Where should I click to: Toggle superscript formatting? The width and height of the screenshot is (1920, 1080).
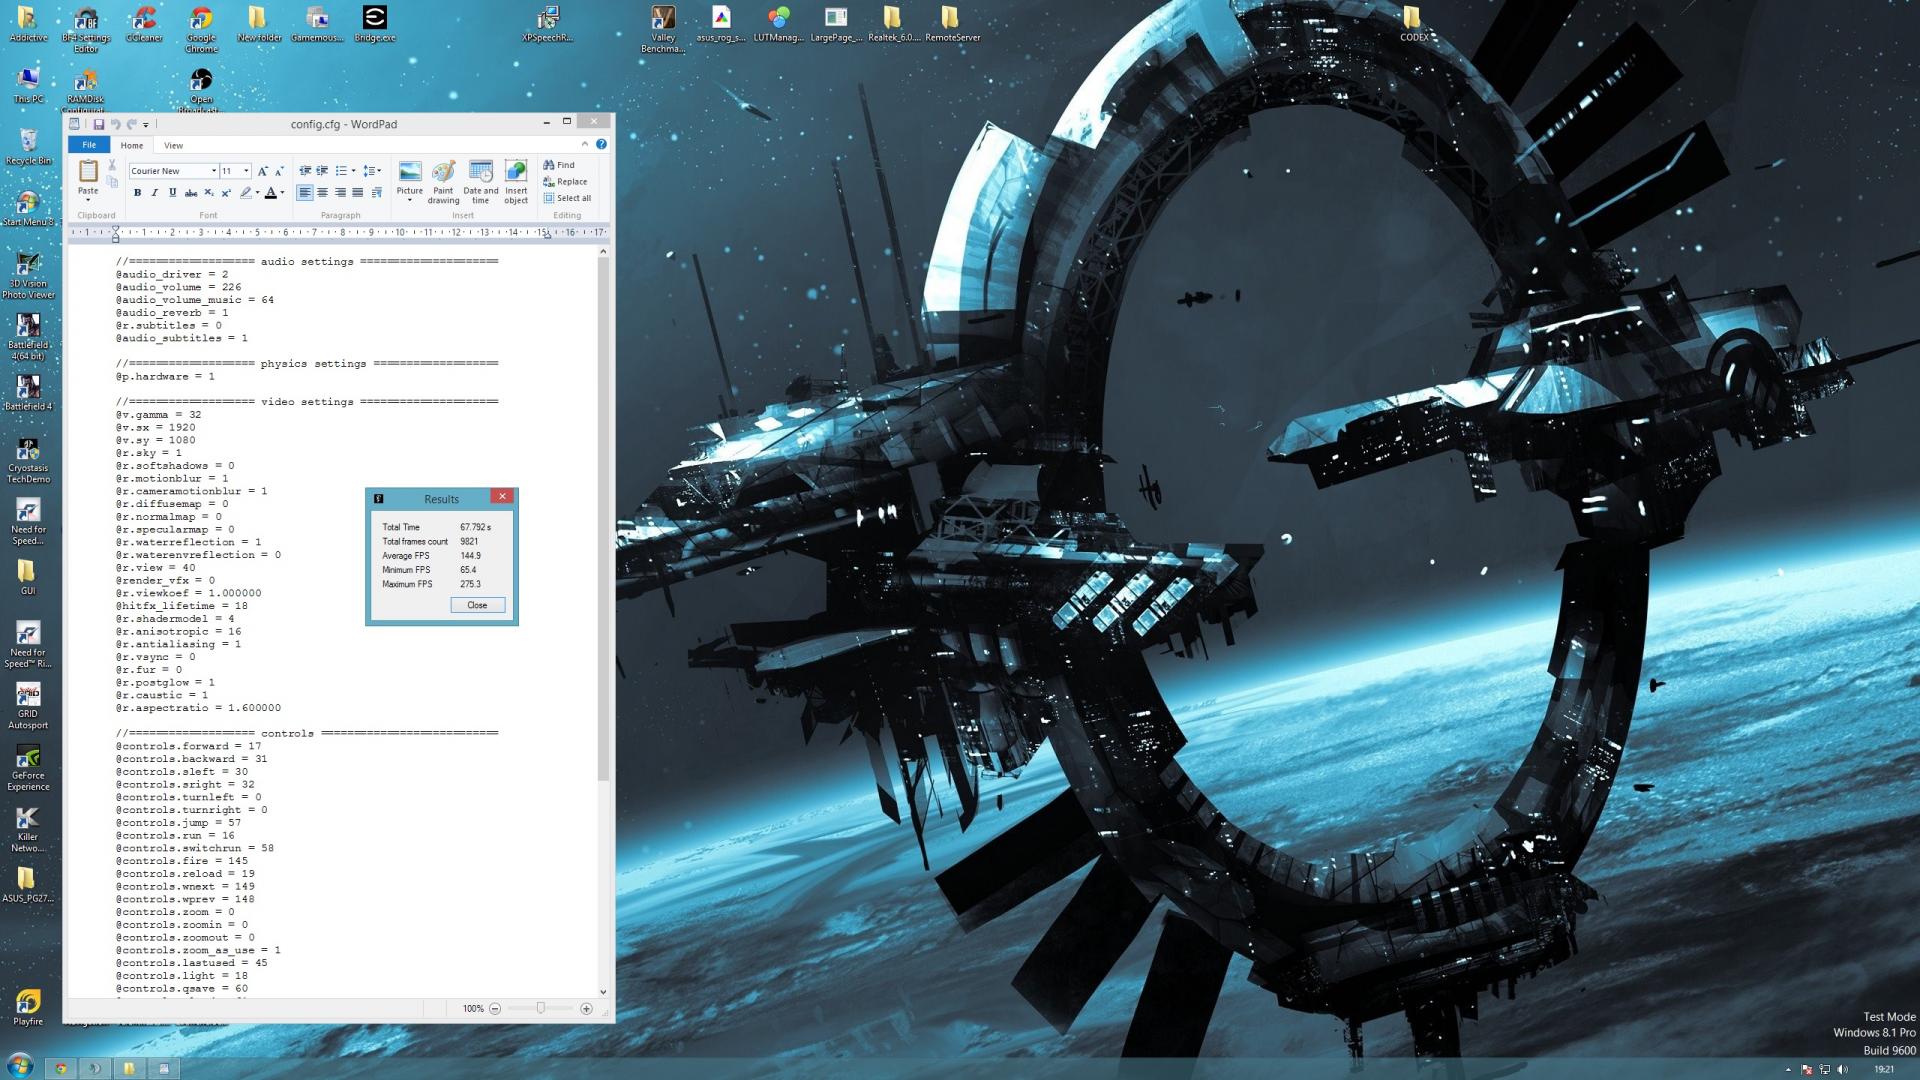[x=226, y=193]
